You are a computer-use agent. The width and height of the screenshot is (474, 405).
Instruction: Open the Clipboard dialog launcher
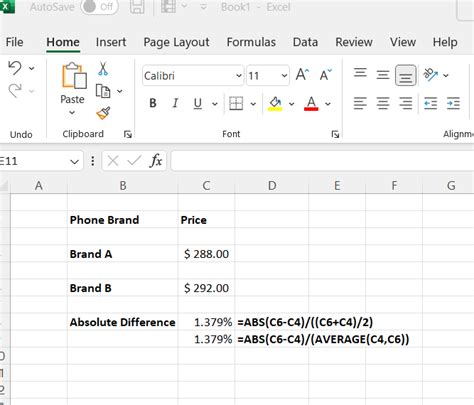(x=128, y=134)
